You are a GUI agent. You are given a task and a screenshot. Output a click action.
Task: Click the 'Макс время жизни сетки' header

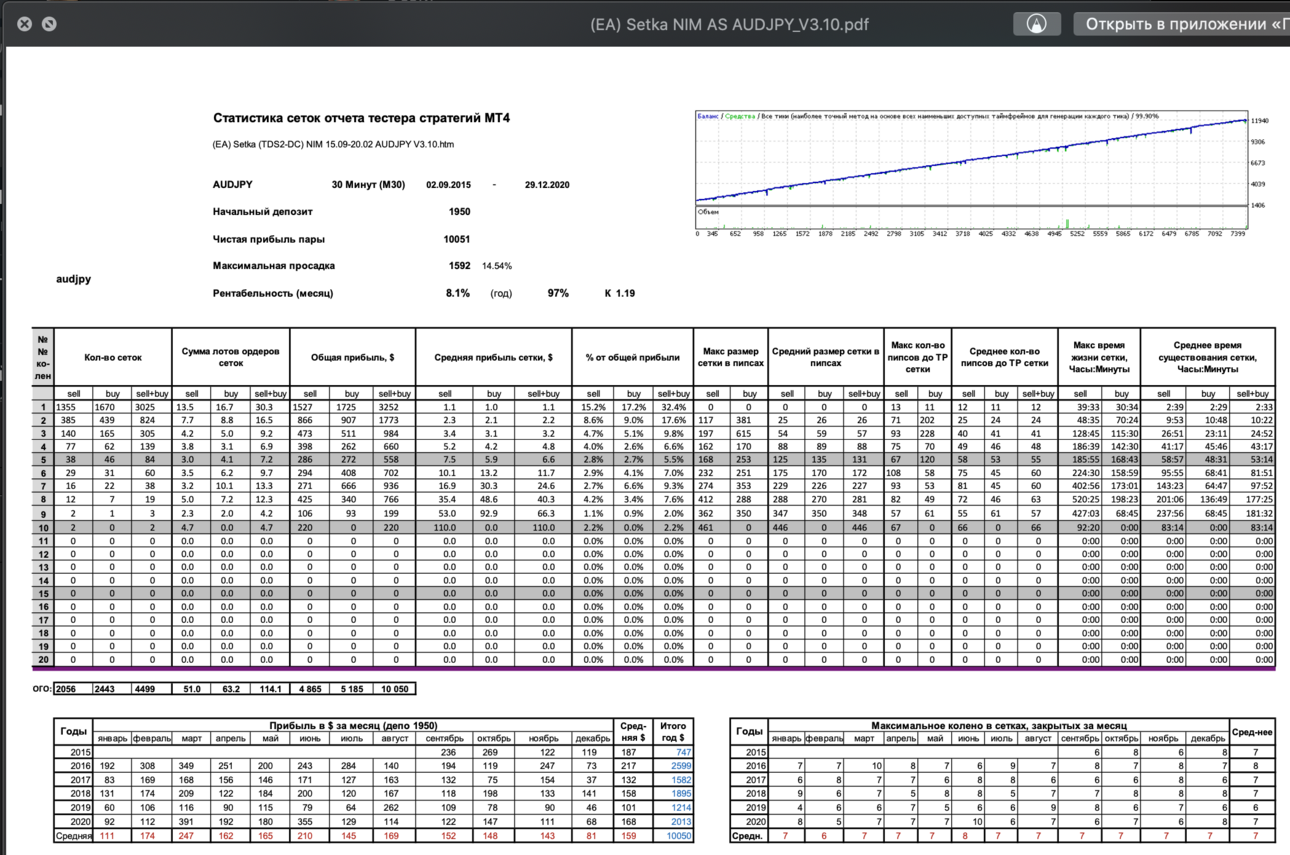point(1099,357)
